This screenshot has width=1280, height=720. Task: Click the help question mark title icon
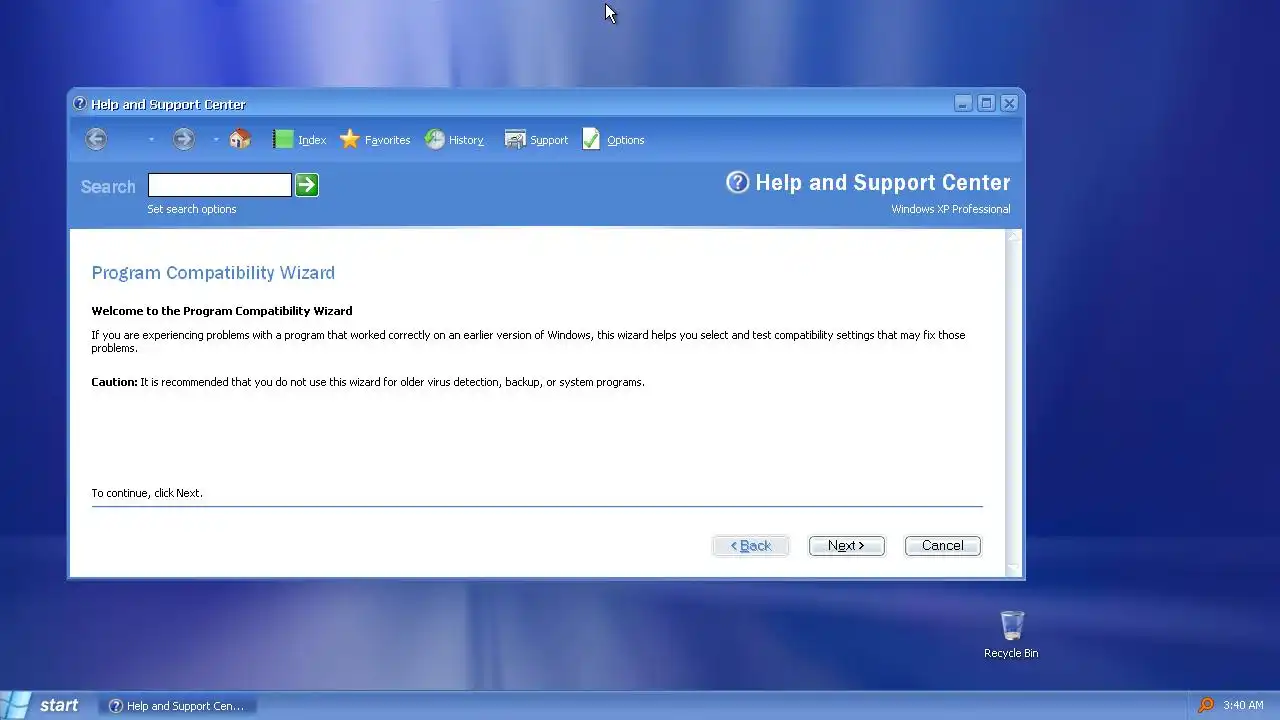80,104
